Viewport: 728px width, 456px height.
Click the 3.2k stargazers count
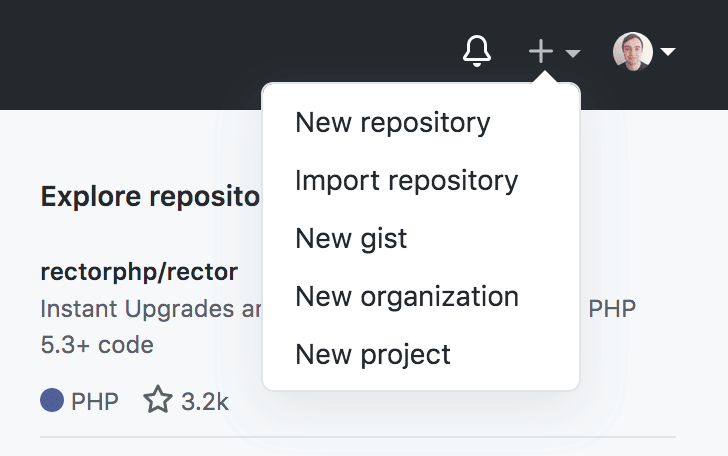pos(205,402)
